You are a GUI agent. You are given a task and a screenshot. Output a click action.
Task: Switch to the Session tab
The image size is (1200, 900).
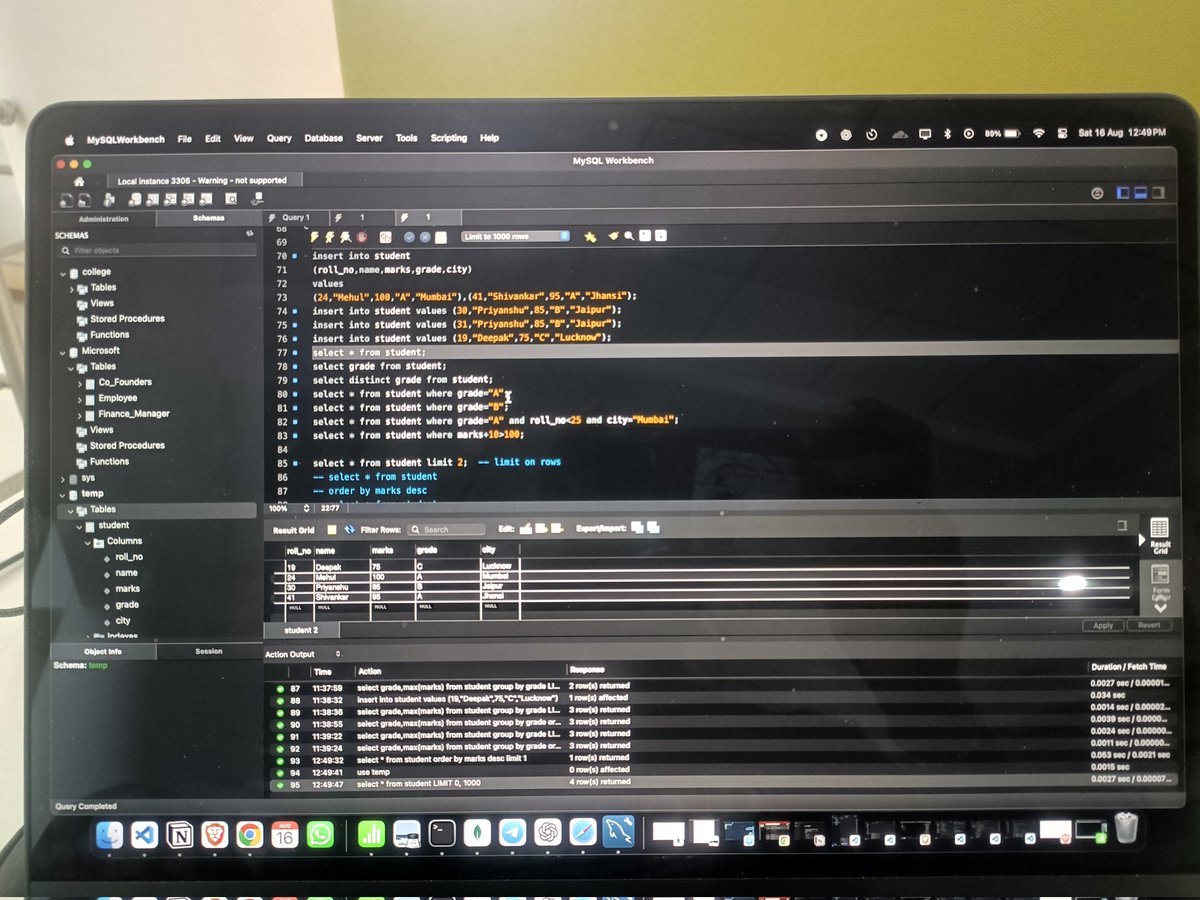coord(209,651)
